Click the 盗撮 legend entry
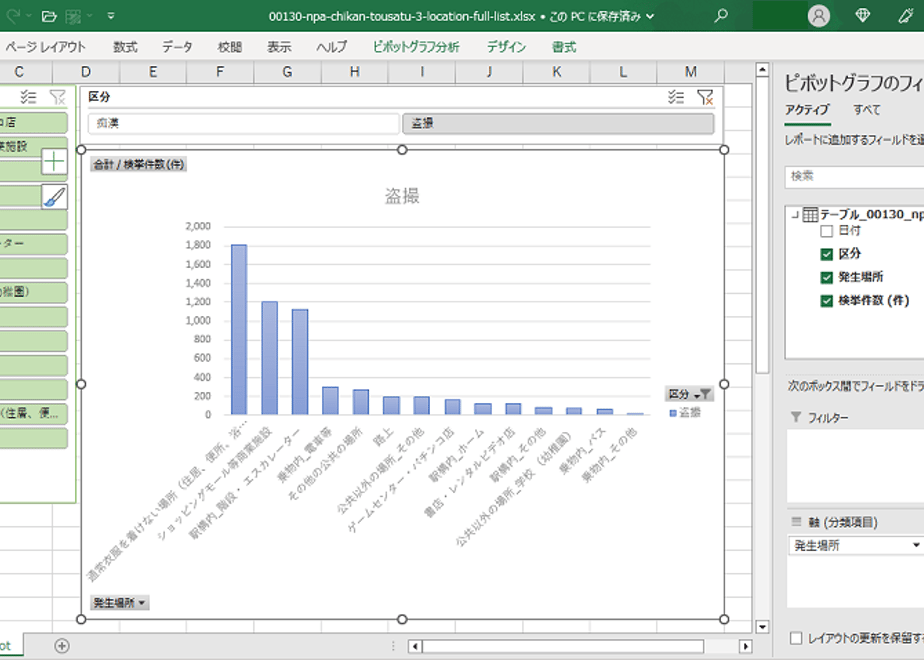The height and width of the screenshot is (660, 924). pyautogui.click(x=685, y=412)
